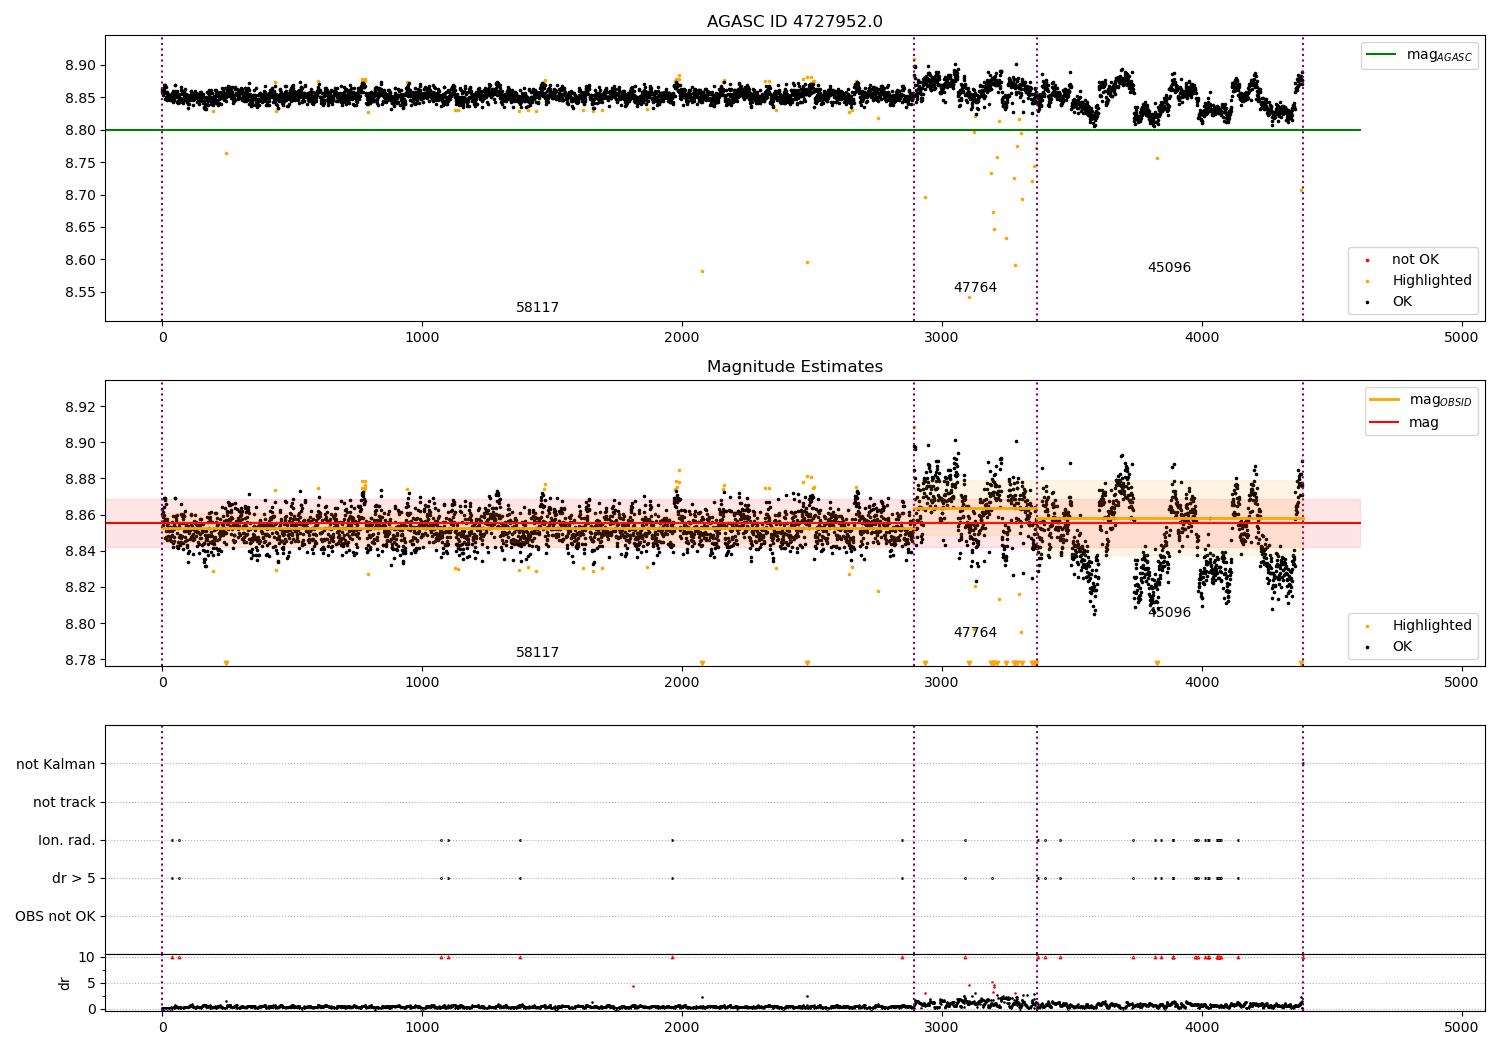Click the dr axis tick label 5
Image resolution: width=1500 pixels, height=1050 pixels.
coord(92,983)
